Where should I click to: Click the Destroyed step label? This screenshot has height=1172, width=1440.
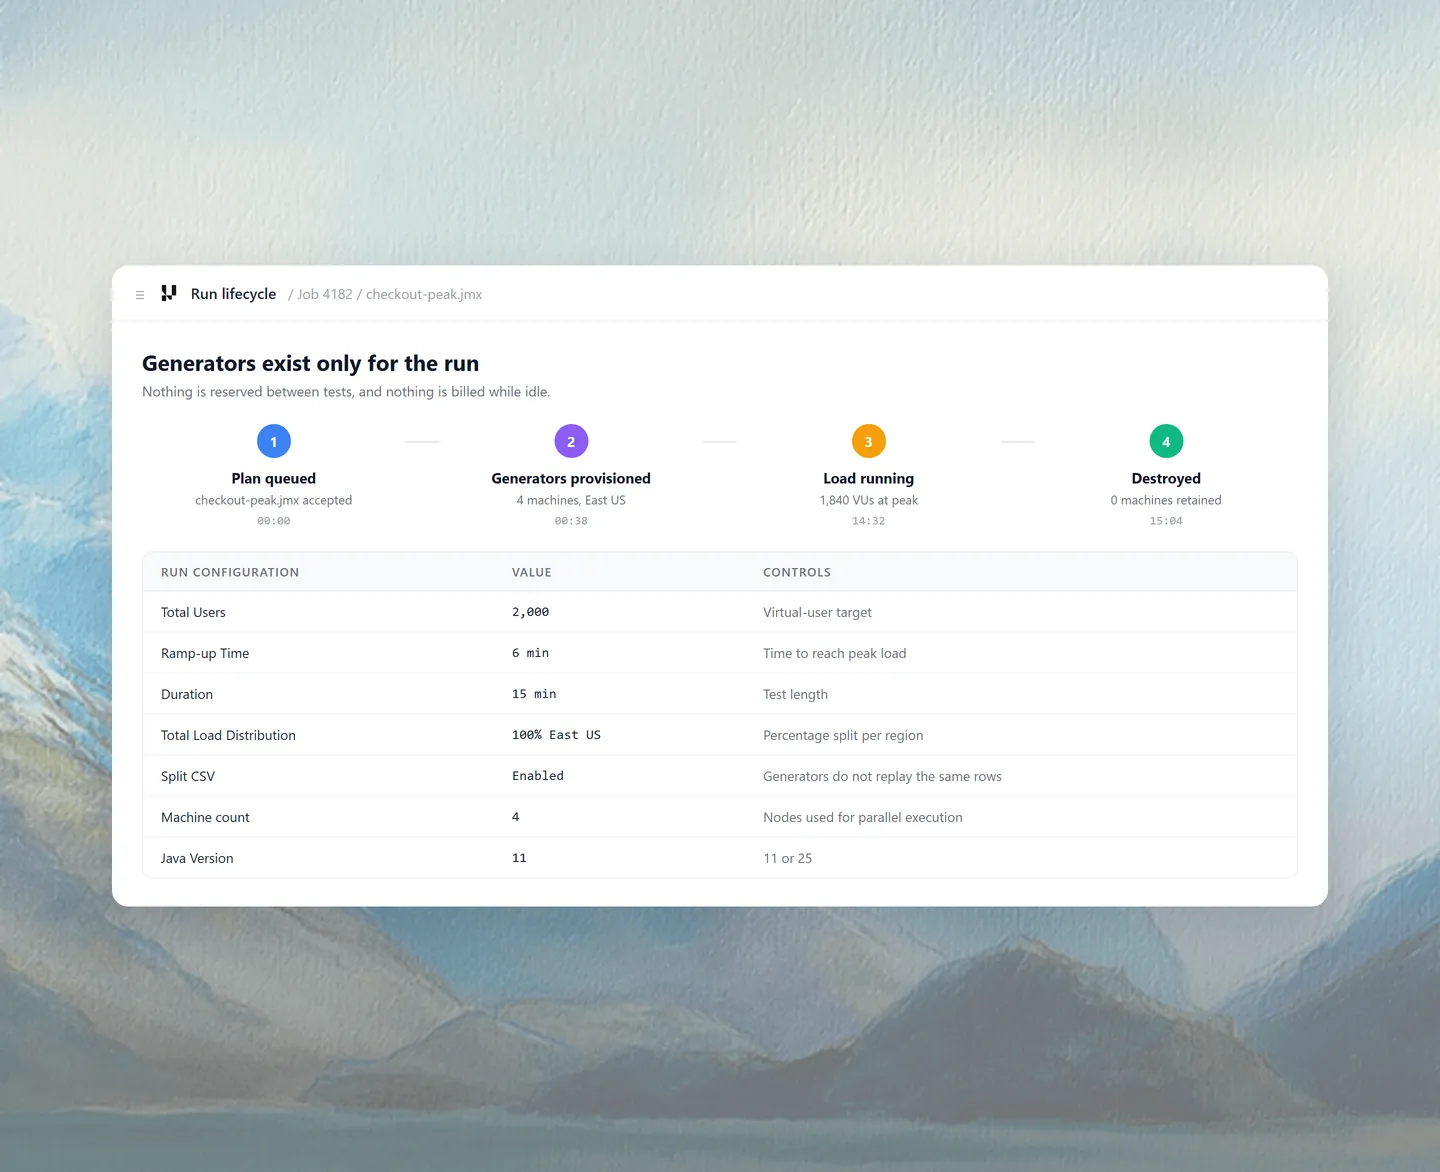1166,479
